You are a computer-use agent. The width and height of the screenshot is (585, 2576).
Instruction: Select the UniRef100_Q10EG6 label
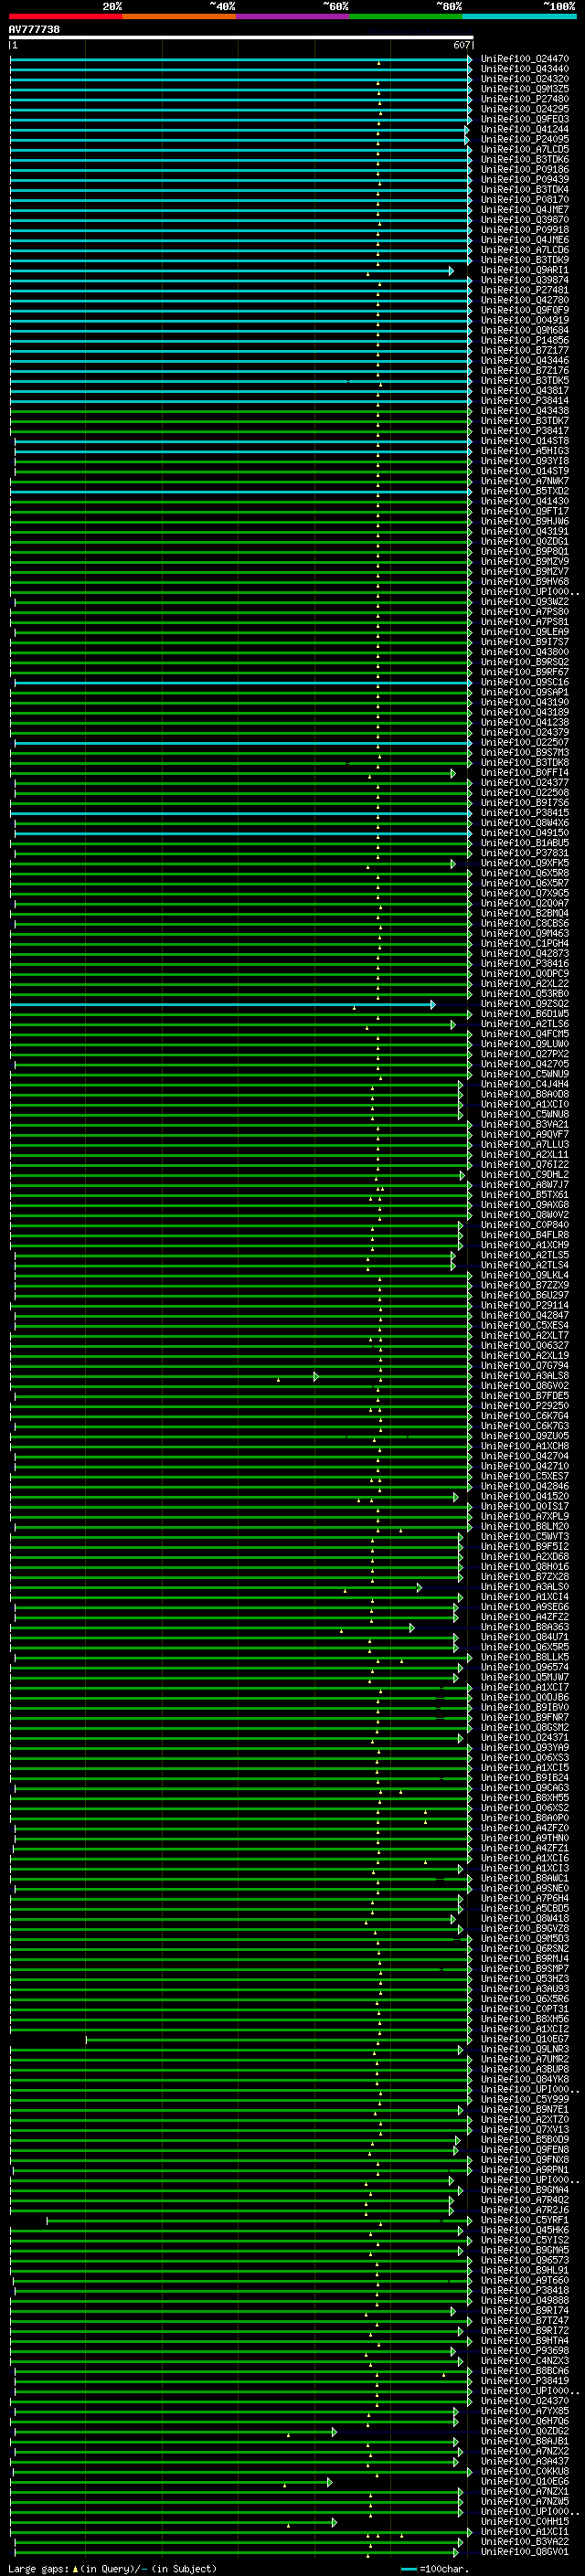point(525,2482)
